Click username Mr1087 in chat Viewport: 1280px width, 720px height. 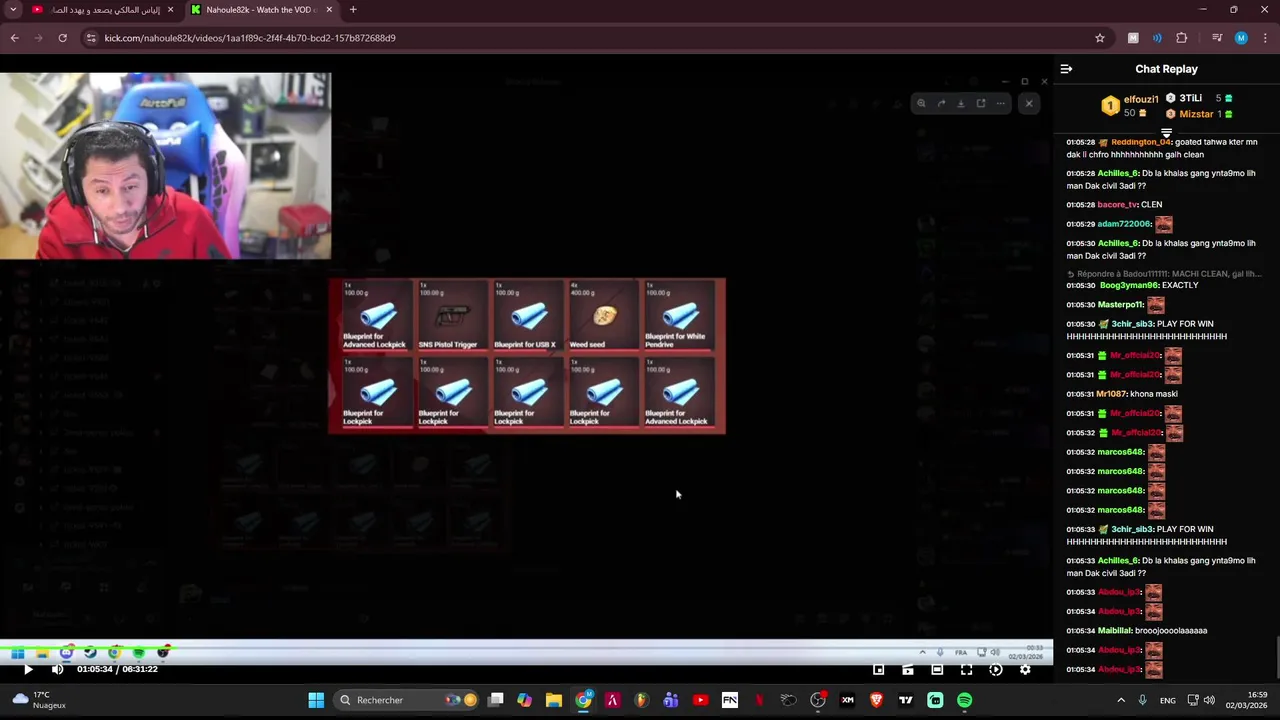tap(1111, 394)
